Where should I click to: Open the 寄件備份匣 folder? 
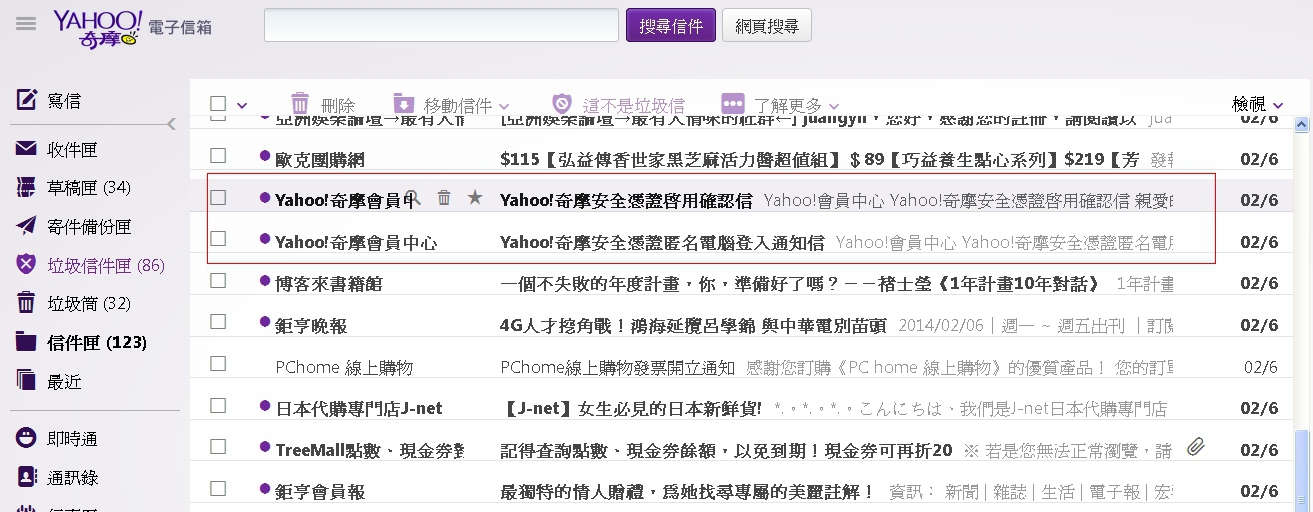[x=89, y=227]
